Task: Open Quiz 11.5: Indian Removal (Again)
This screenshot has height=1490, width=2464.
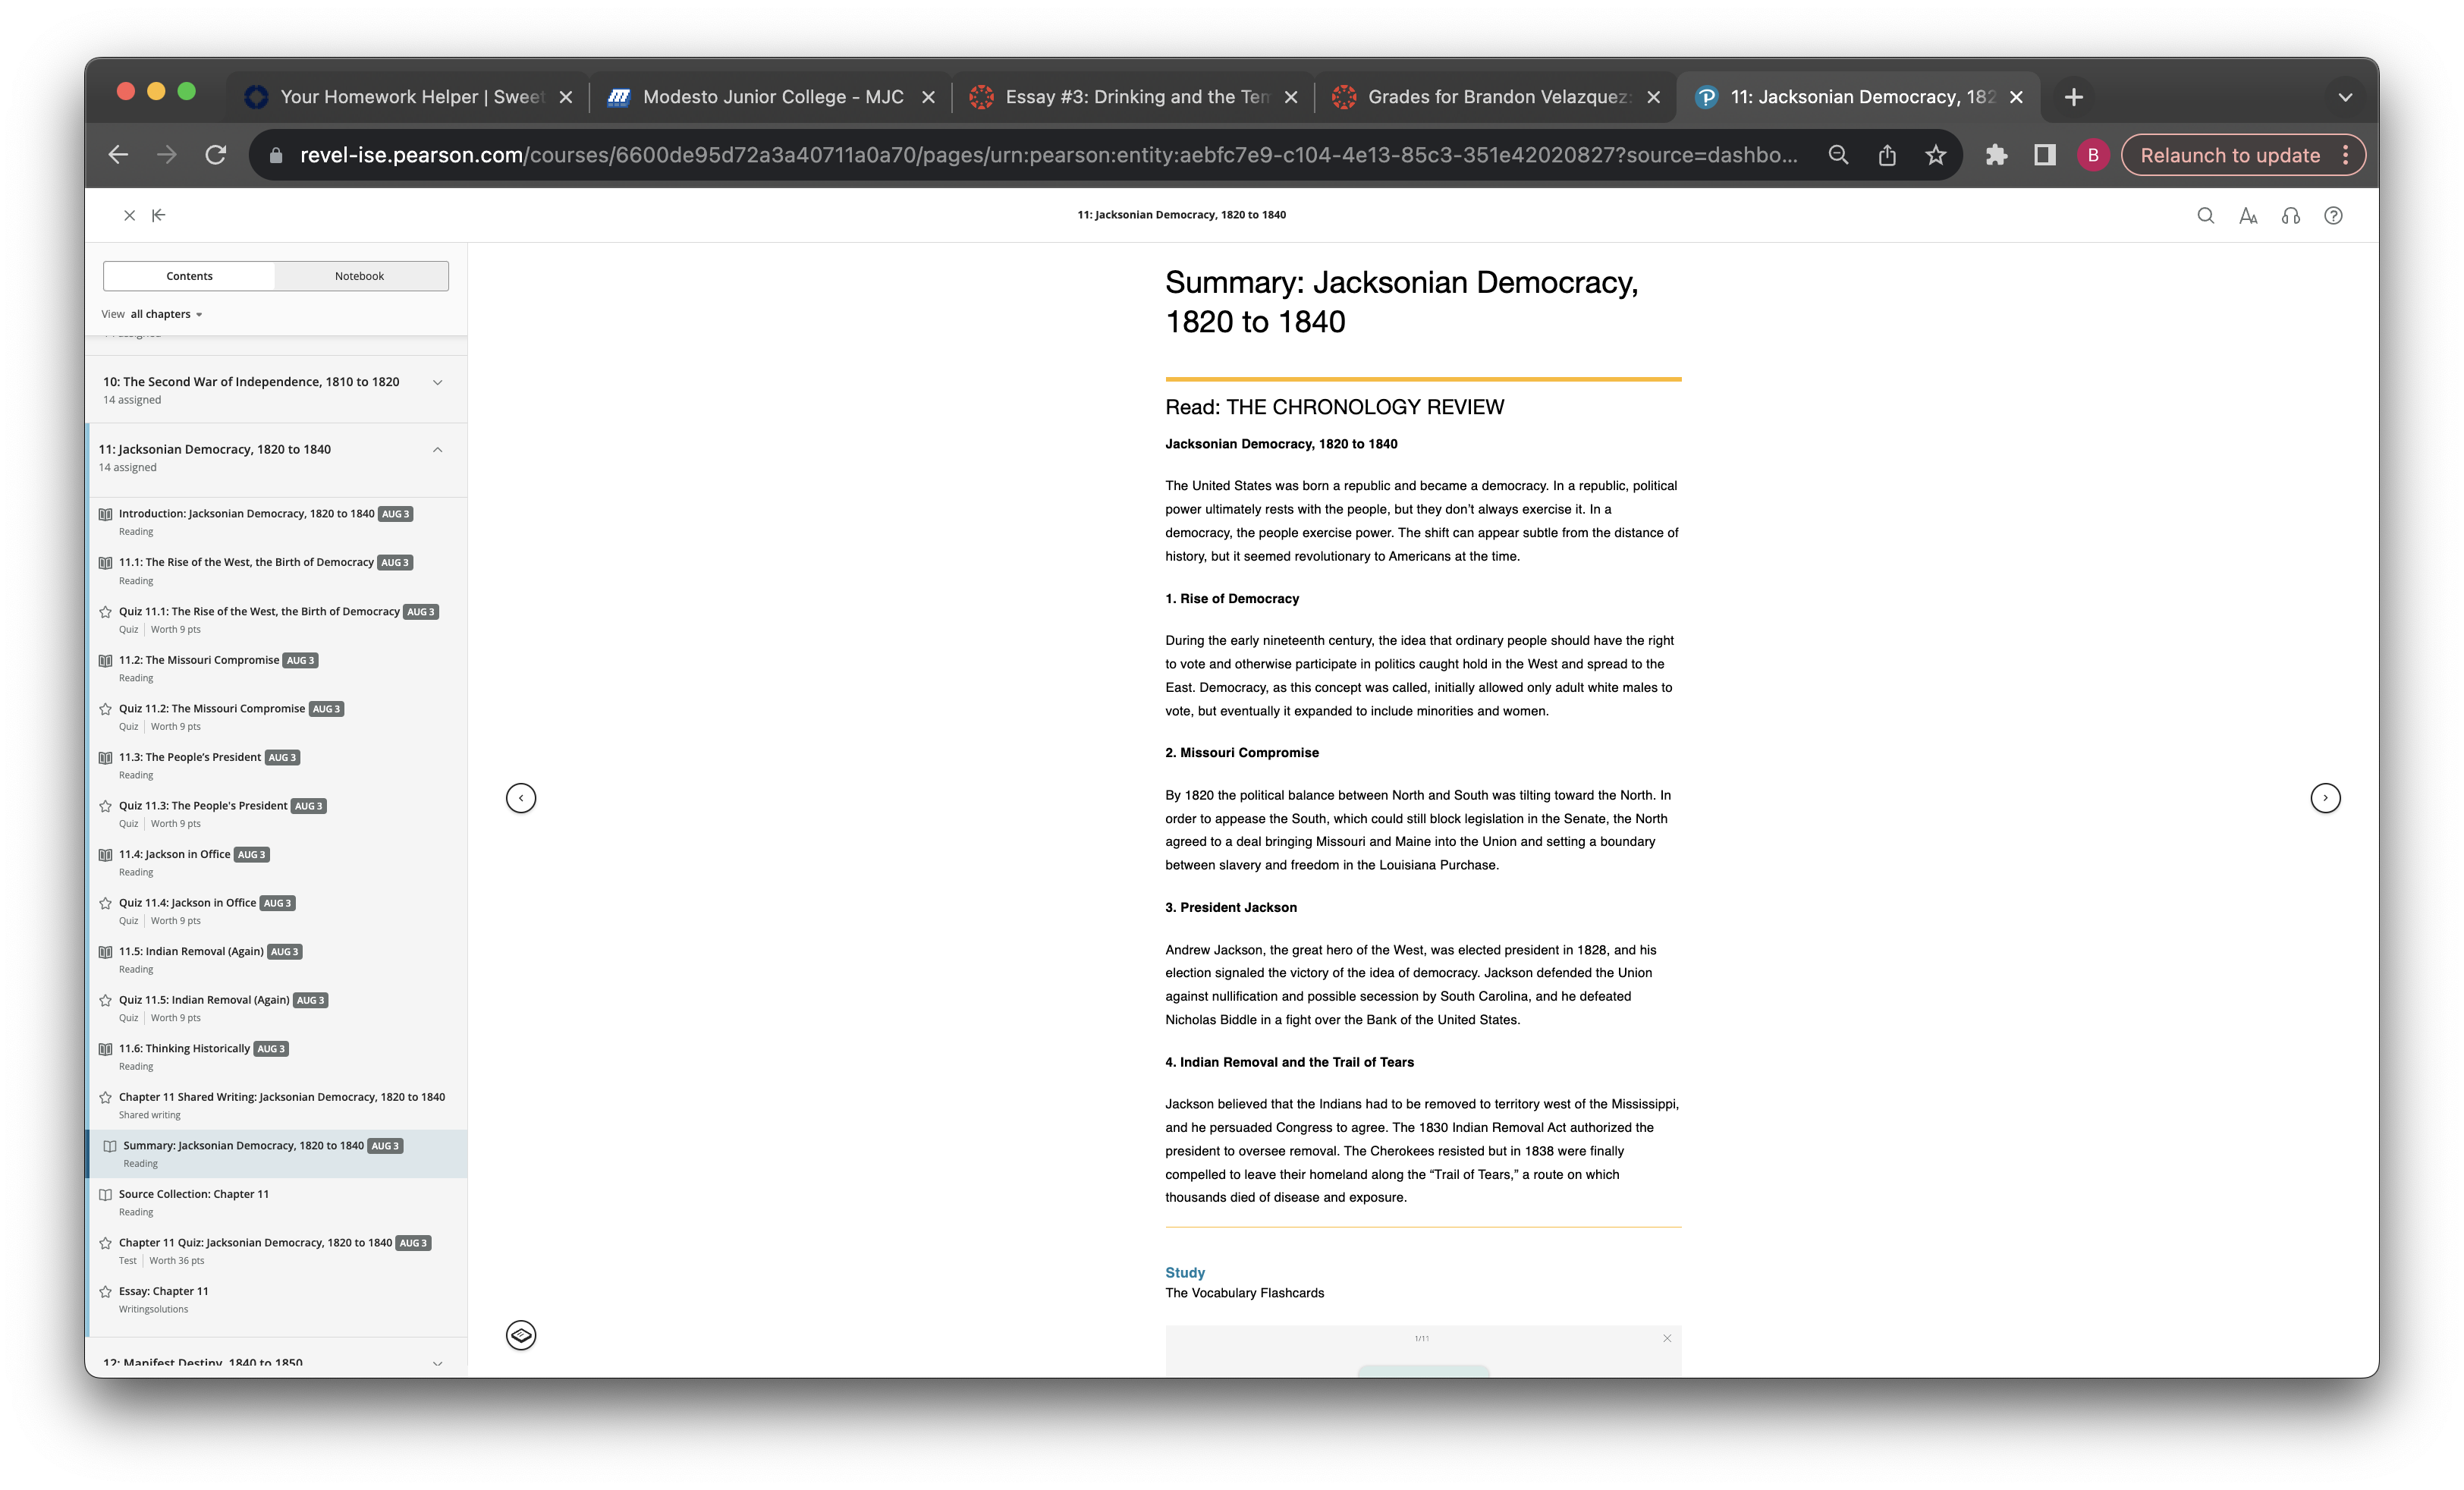Action: tap(204, 1000)
